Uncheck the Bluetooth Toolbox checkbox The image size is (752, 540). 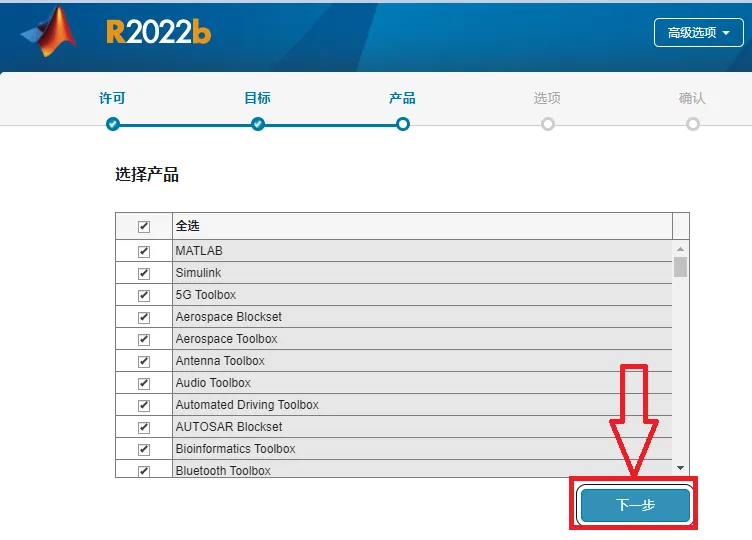click(x=144, y=471)
